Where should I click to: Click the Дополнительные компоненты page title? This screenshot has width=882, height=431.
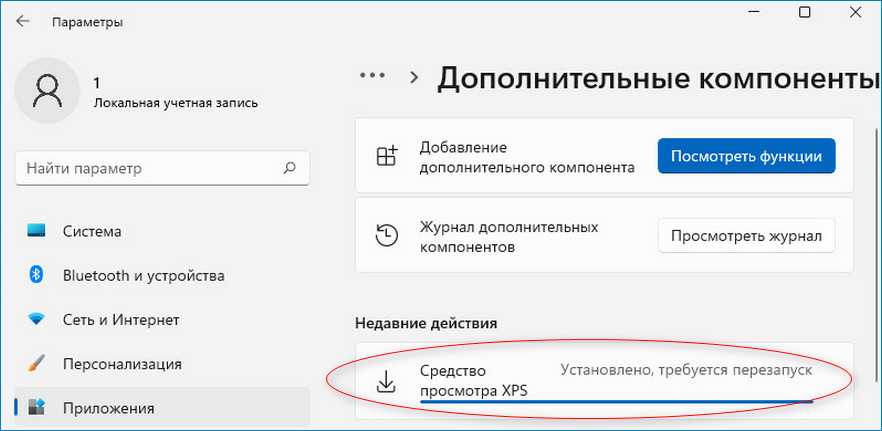[659, 78]
